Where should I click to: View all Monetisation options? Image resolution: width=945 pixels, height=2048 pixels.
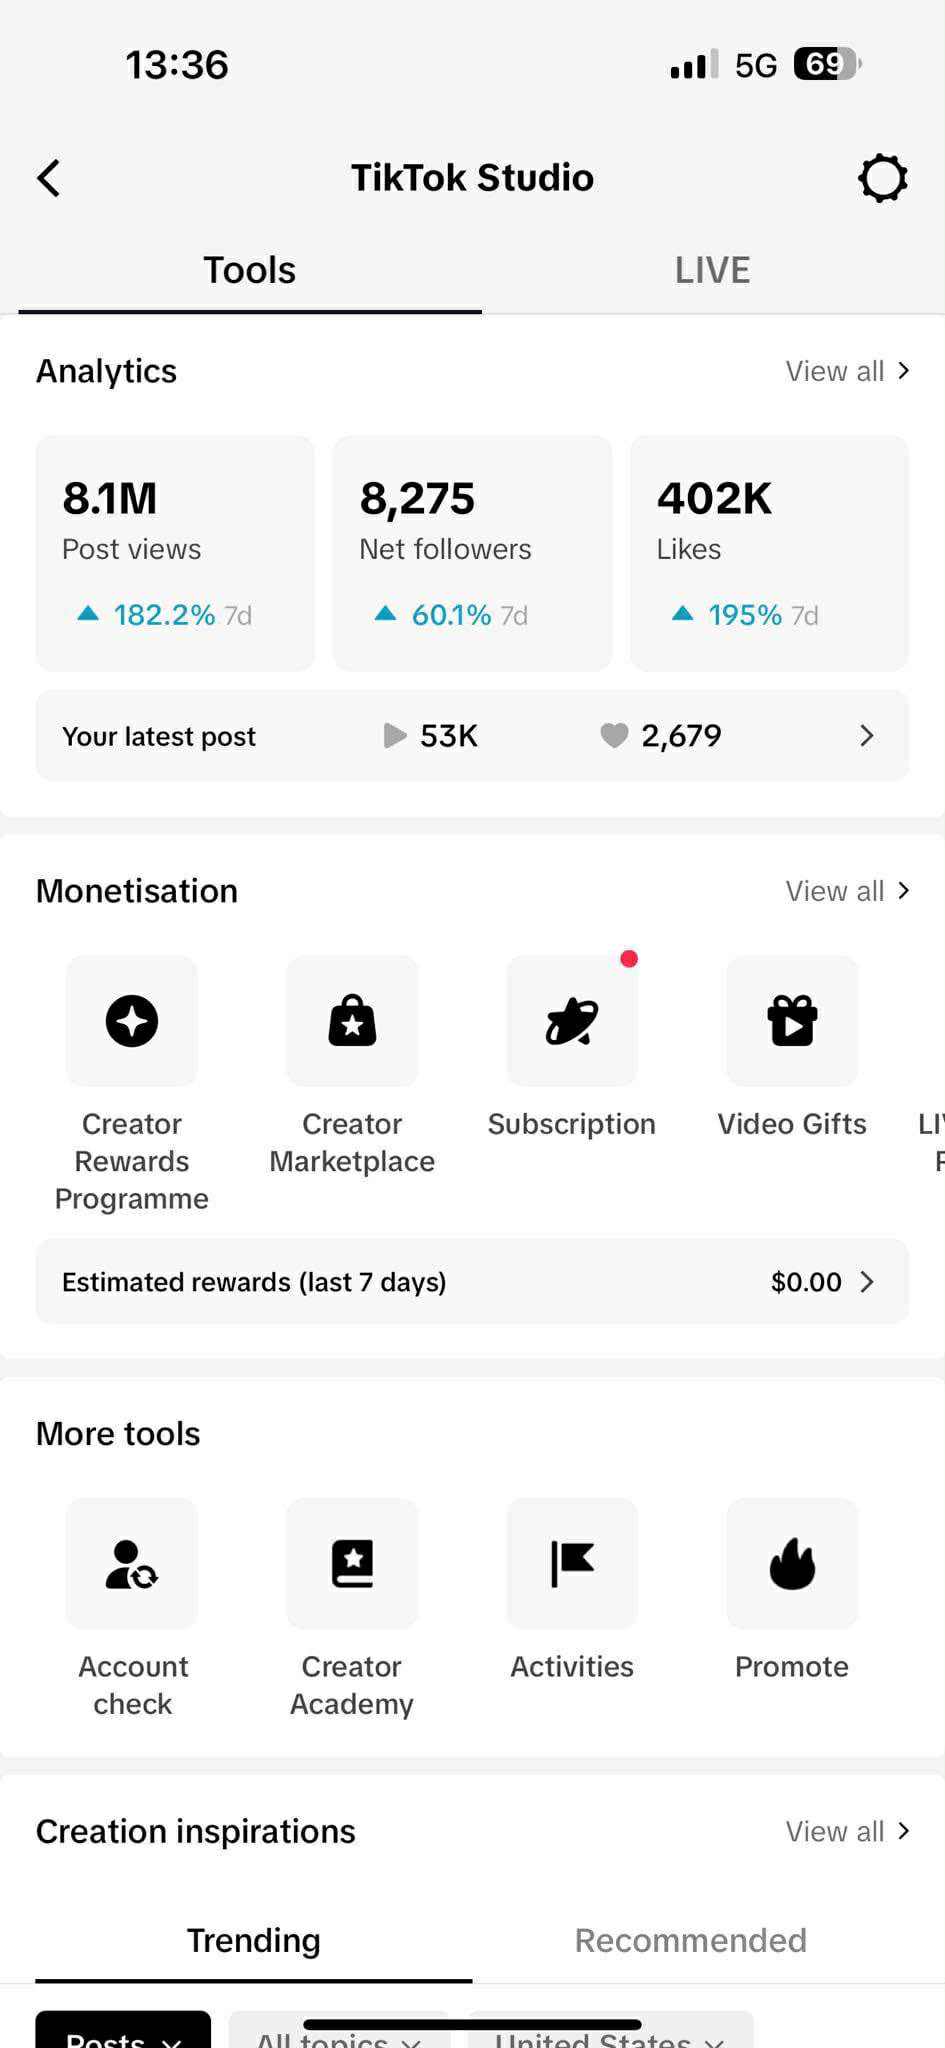(846, 891)
